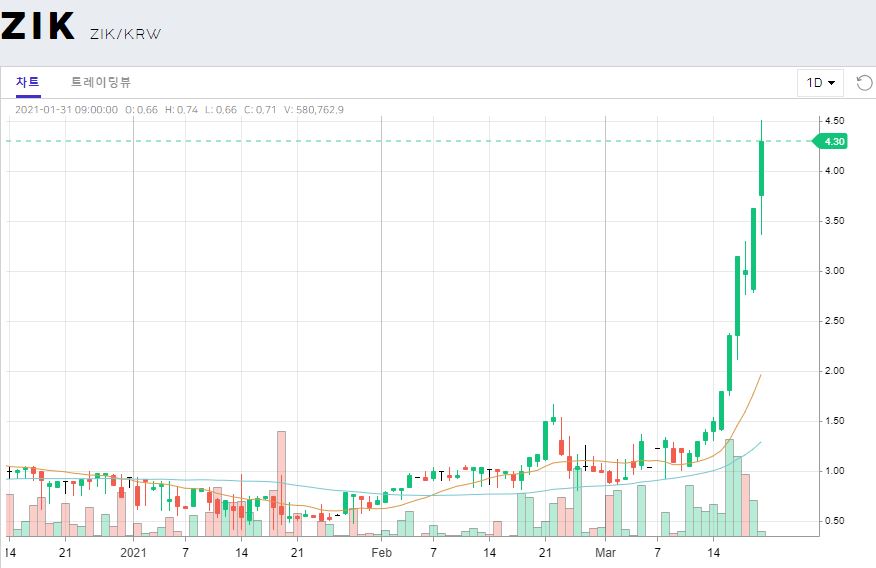Click the V: 580,762.9 volume readout
Image resolution: width=876 pixels, height=568 pixels.
313,109
